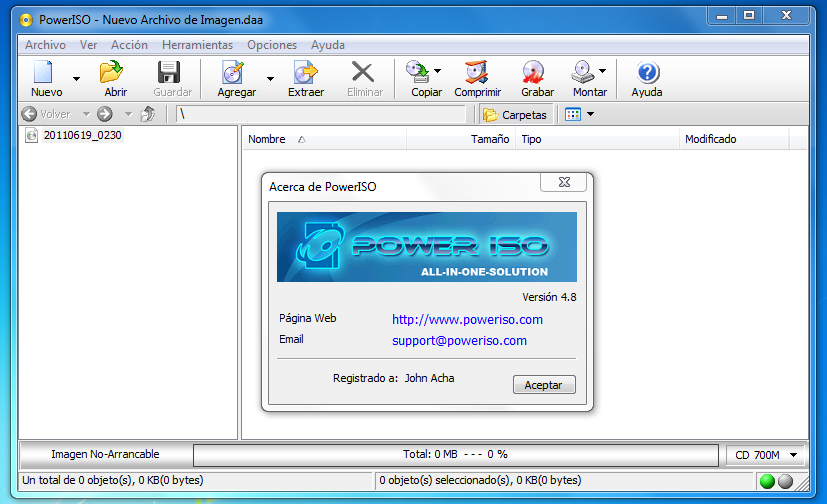Screen dimensions: 827x504
Task: Click the Extraer toolbar icon
Action: 306,73
